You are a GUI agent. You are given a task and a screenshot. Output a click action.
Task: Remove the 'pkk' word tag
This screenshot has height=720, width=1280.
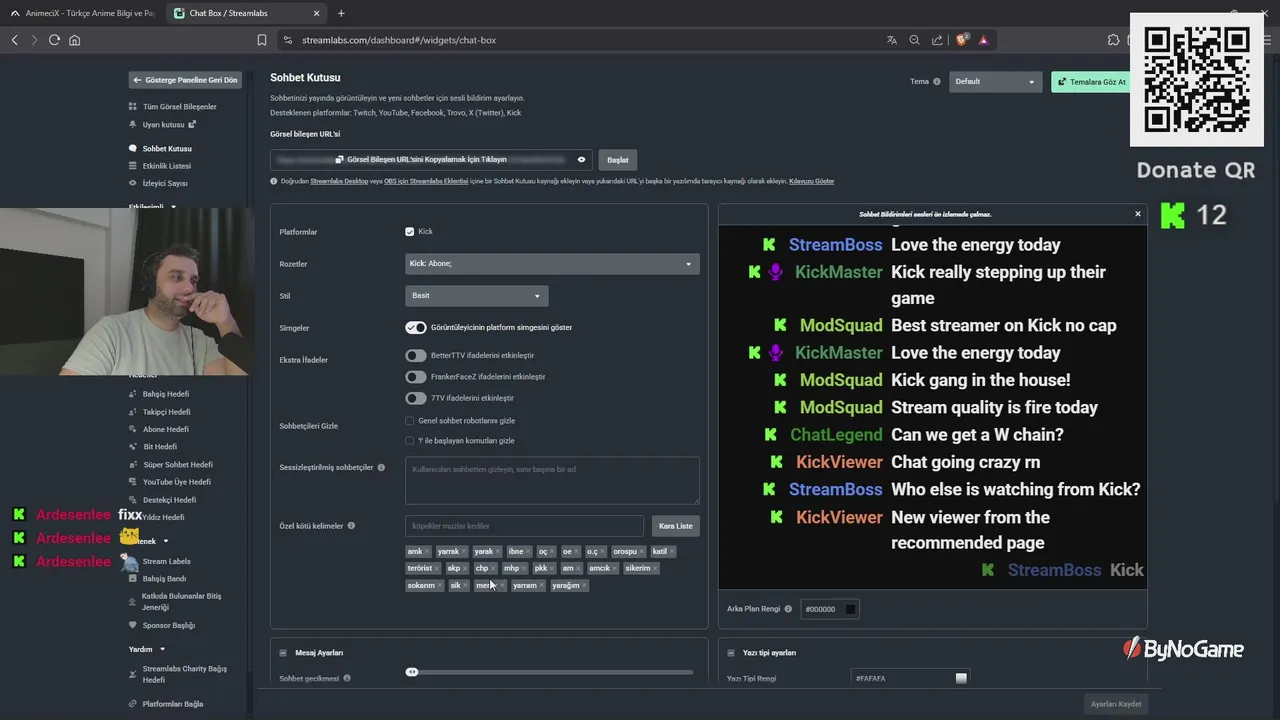click(552, 568)
